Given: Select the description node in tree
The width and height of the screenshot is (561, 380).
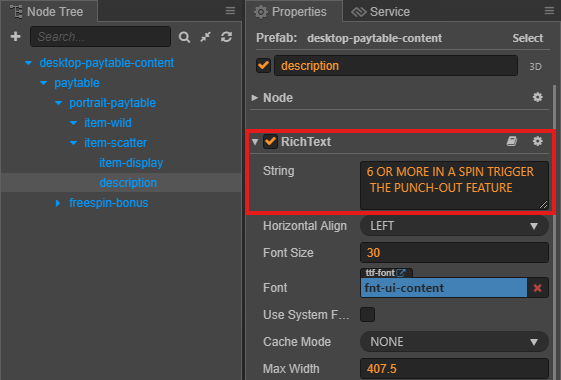Looking at the screenshot, I should click(128, 183).
